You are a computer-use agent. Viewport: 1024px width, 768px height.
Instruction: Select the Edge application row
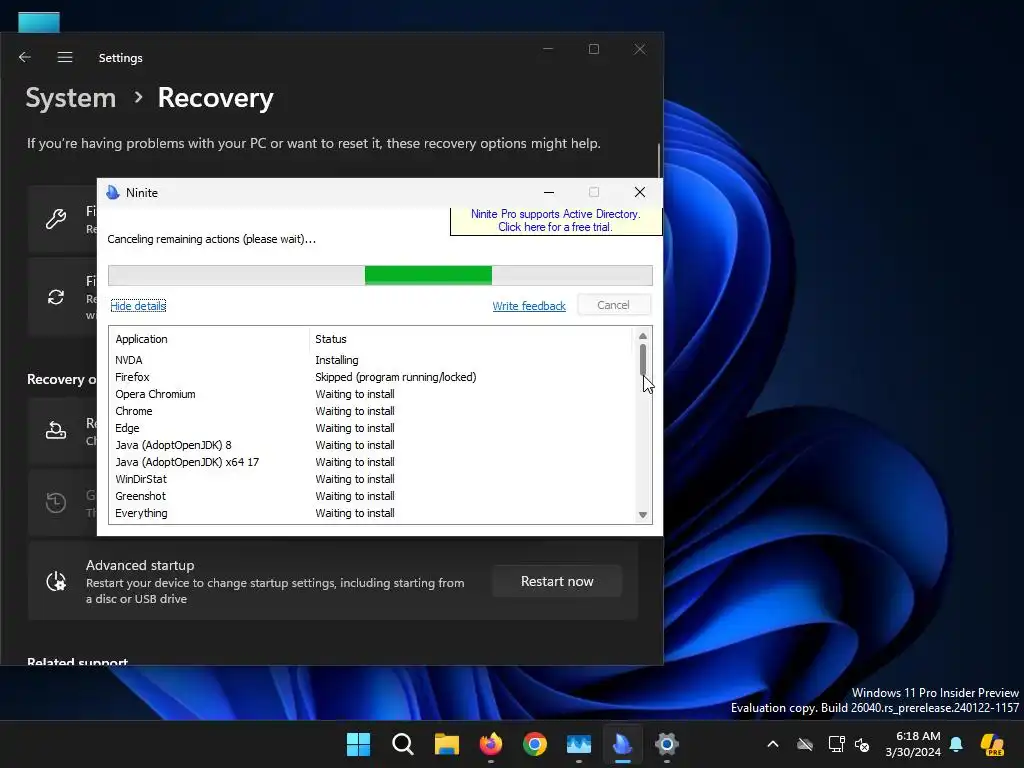pyautogui.click(x=372, y=428)
